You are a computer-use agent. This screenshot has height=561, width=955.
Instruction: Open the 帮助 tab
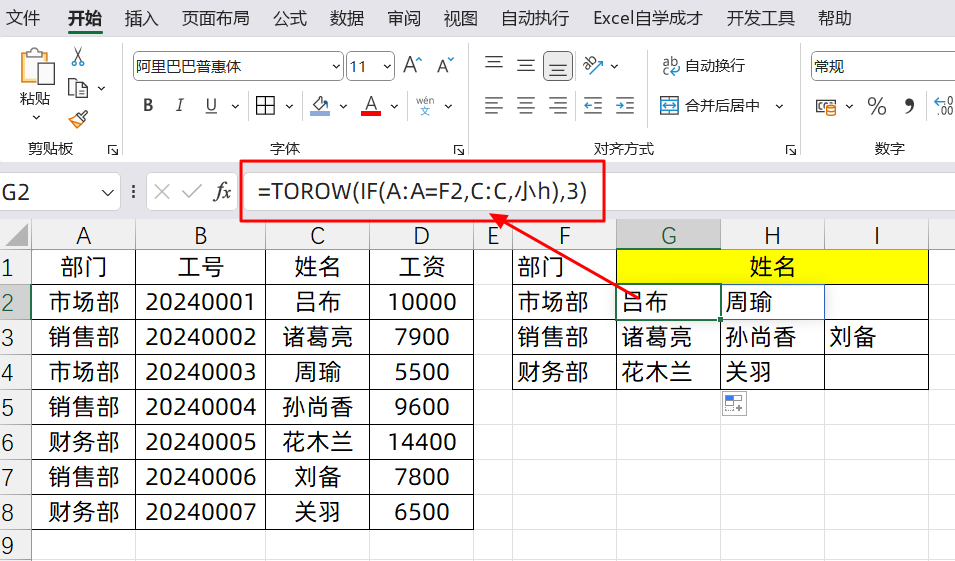click(x=834, y=18)
